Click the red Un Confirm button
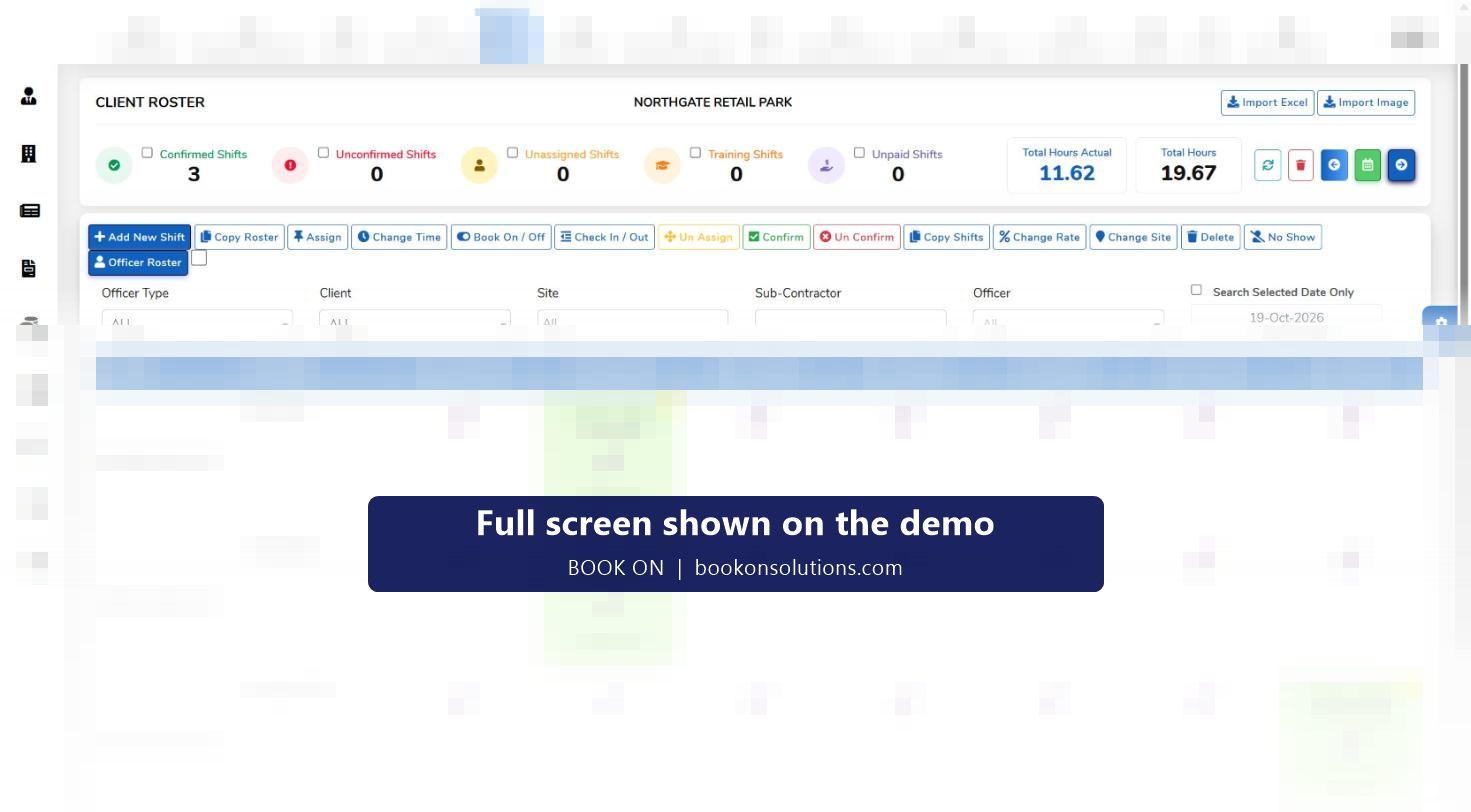 [x=857, y=237]
